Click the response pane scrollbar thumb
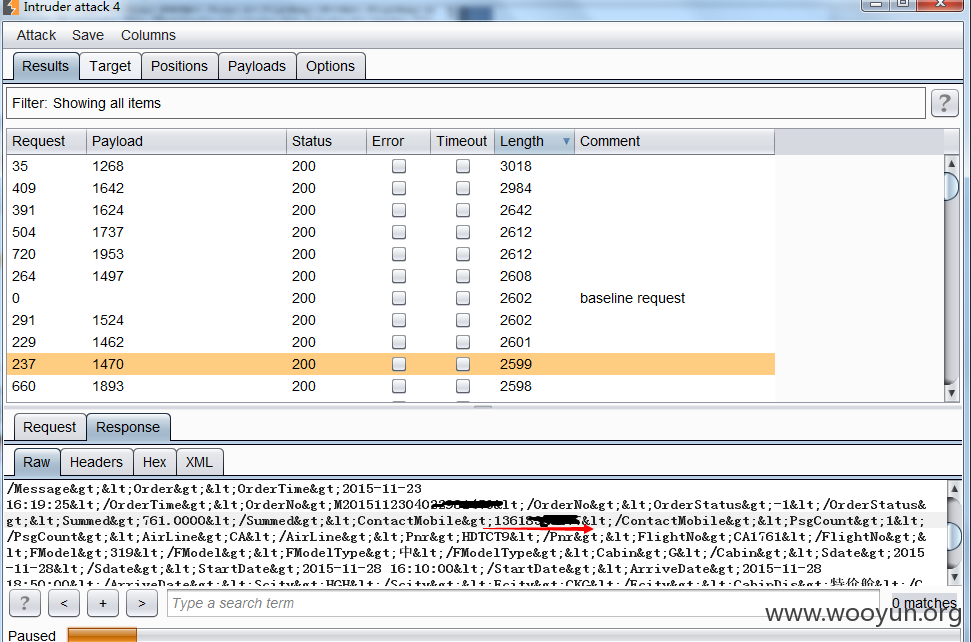The image size is (971, 642). [954, 535]
